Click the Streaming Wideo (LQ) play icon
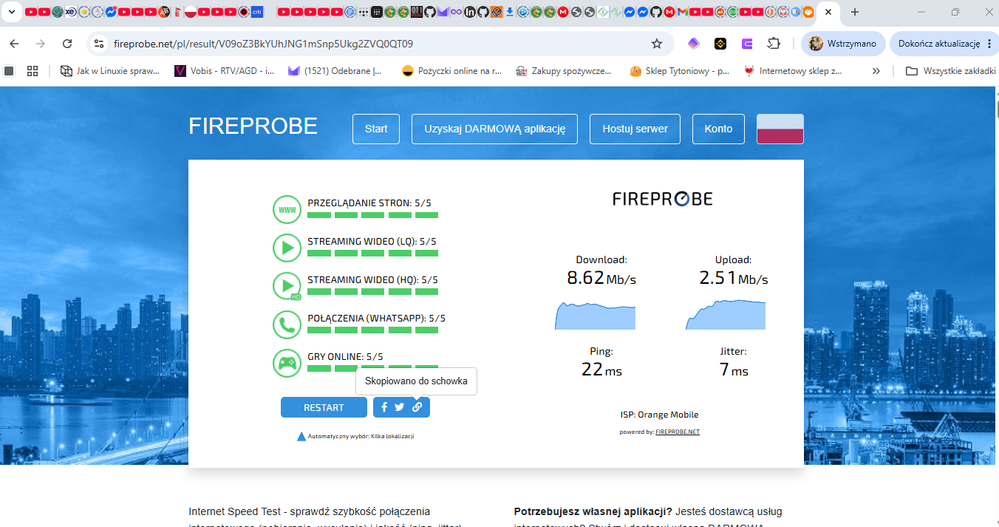This screenshot has width=999, height=527. coord(287,248)
